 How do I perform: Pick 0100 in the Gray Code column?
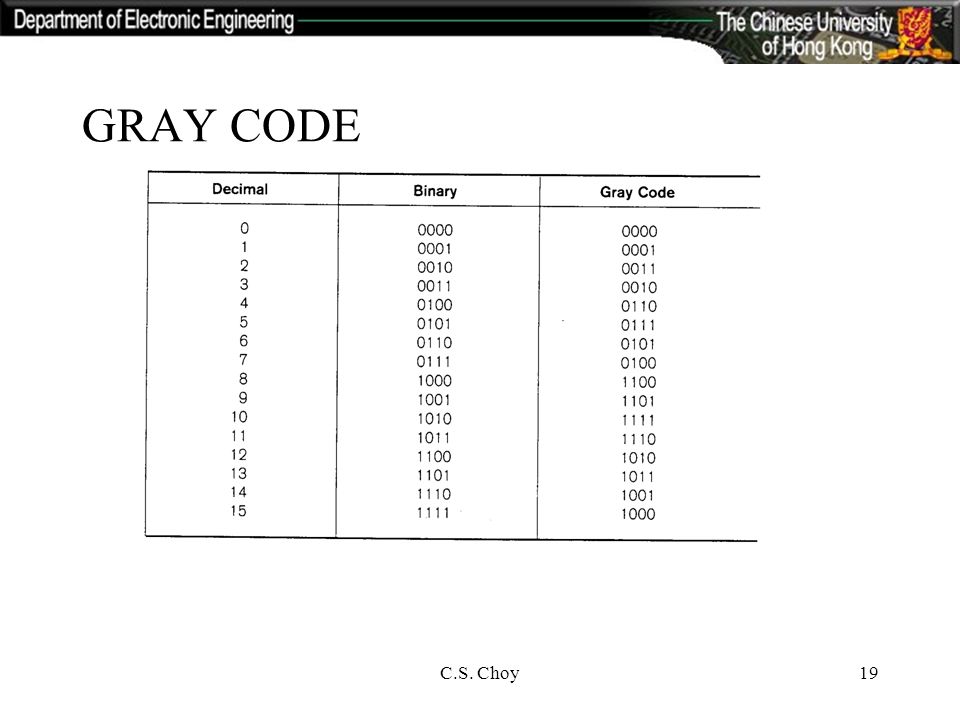639,364
